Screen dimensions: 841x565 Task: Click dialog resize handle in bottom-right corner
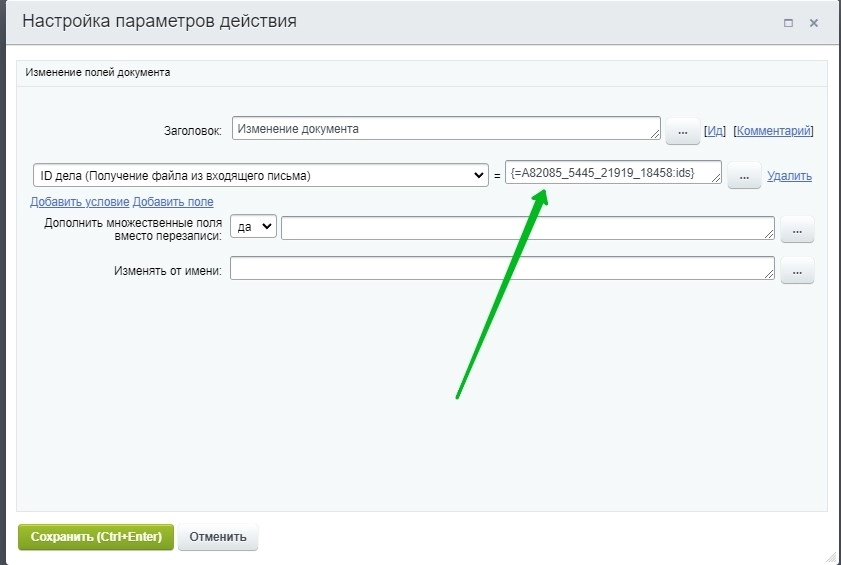tap(831, 555)
